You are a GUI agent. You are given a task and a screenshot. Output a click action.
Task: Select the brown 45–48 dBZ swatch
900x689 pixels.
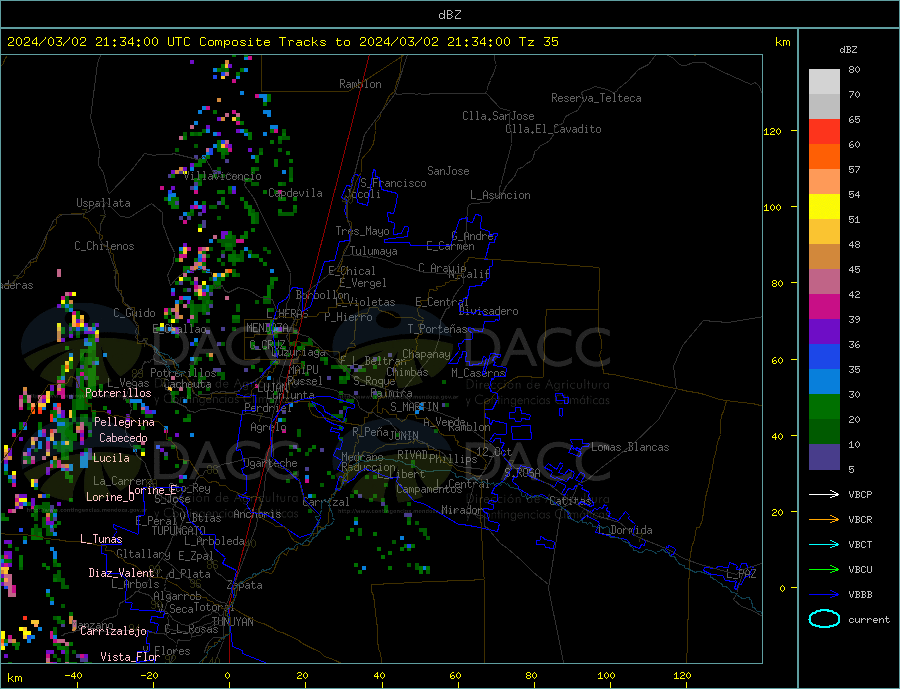tap(824, 257)
